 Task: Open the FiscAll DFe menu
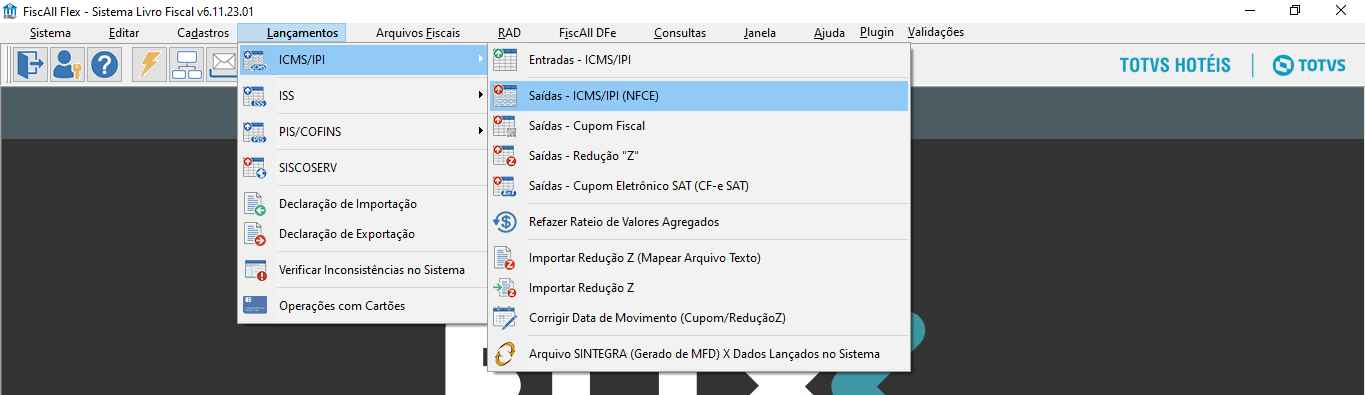(587, 33)
